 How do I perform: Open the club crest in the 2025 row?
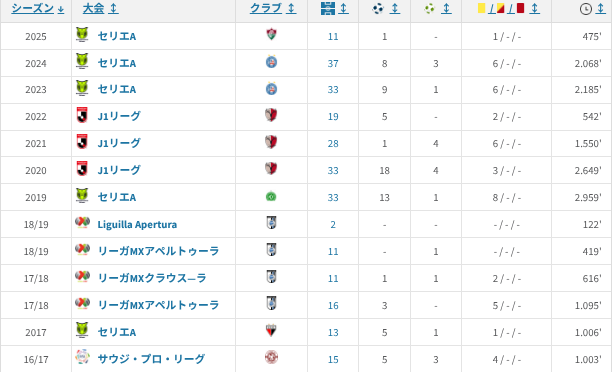(271, 35)
